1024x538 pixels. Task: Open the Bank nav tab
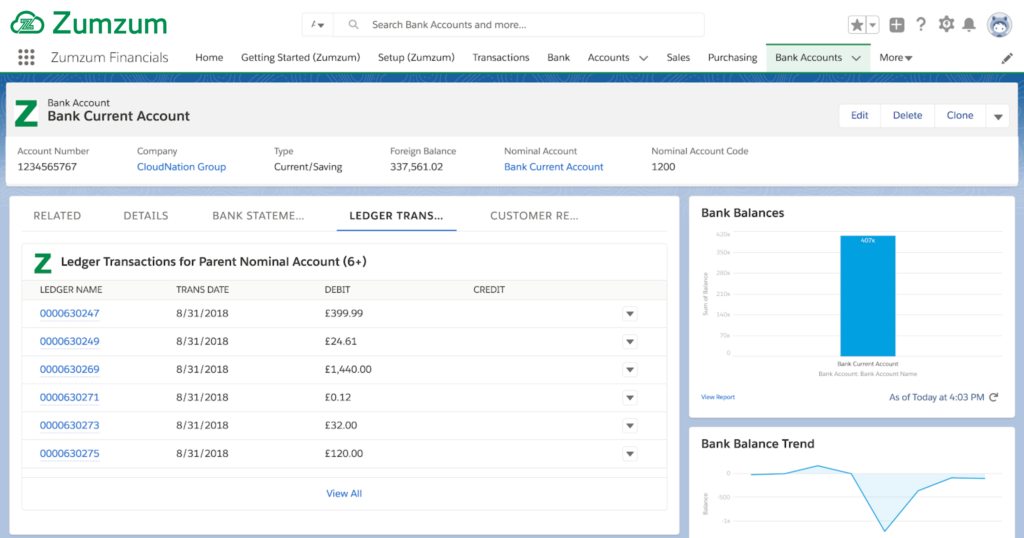point(558,57)
